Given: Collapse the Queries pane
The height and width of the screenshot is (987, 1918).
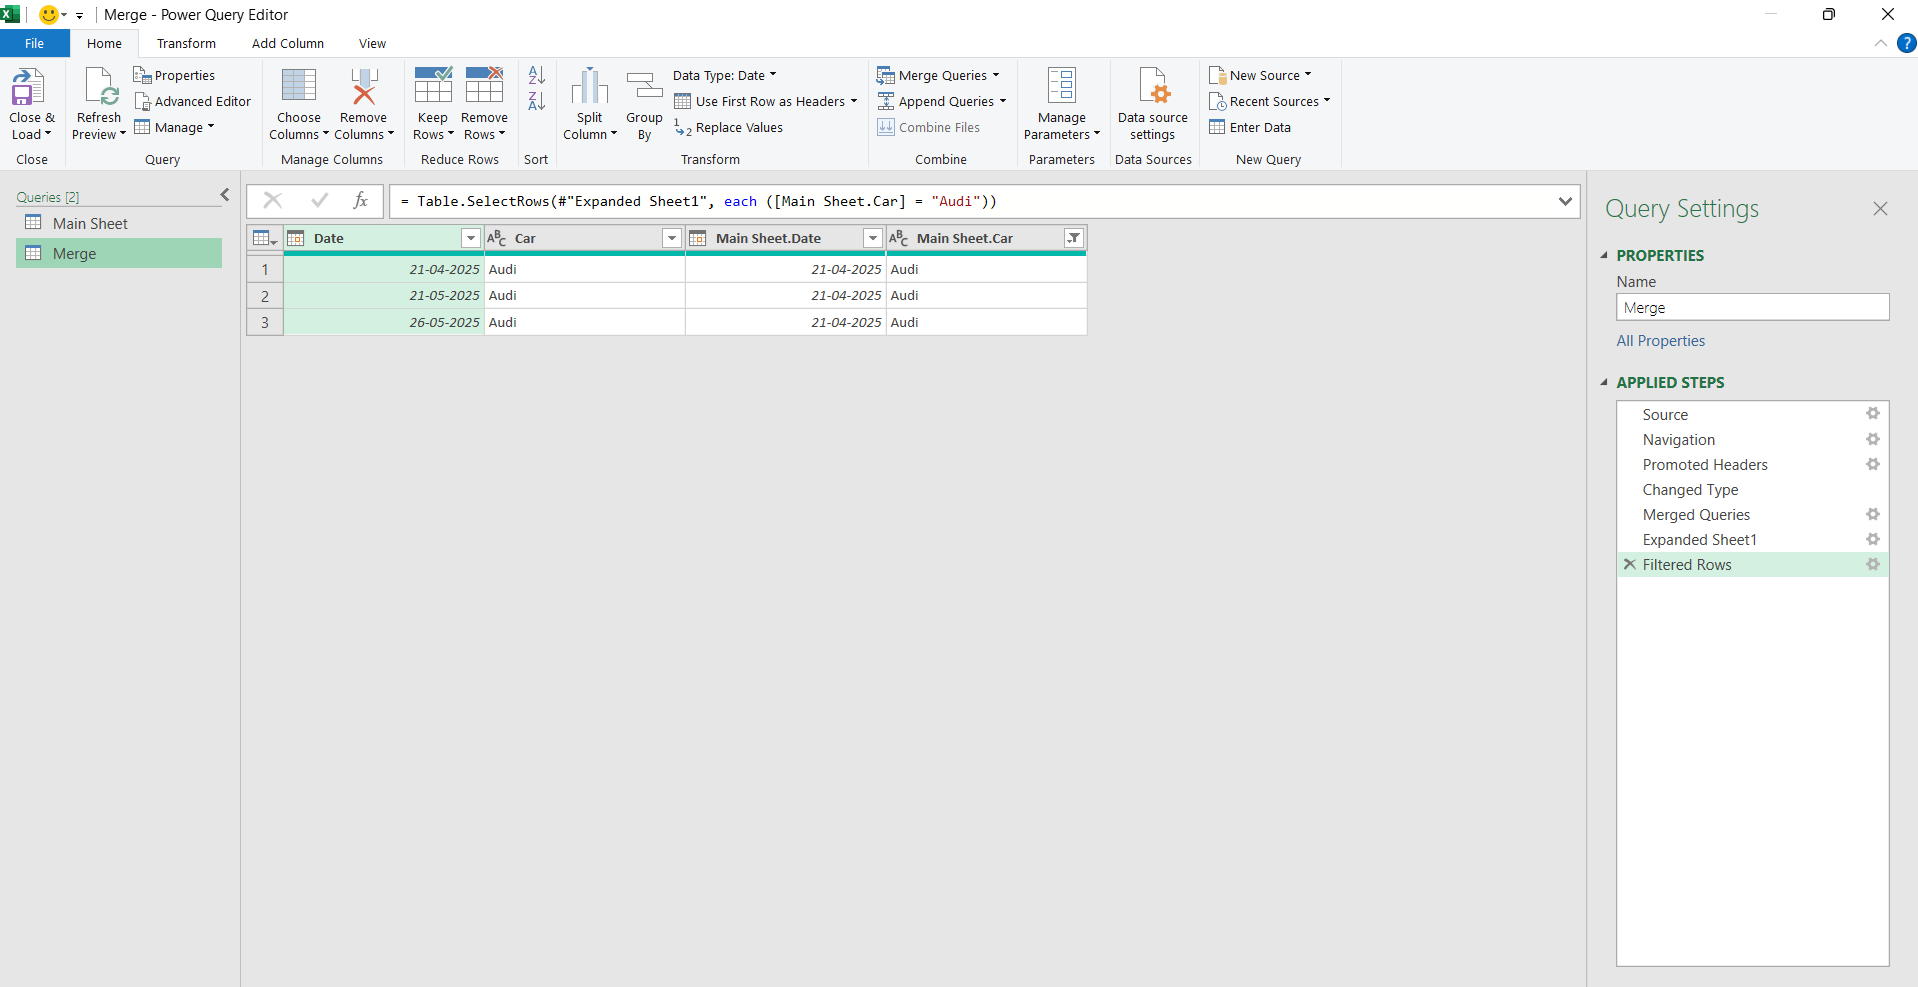Looking at the screenshot, I should click(x=225, y=195).
